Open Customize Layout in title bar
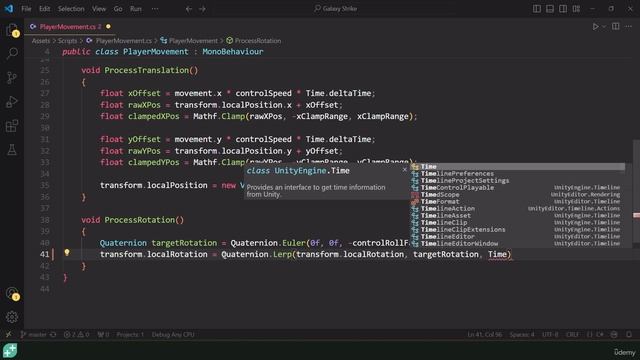The height and width of the screenshot is (360, 640). point(576,9)
